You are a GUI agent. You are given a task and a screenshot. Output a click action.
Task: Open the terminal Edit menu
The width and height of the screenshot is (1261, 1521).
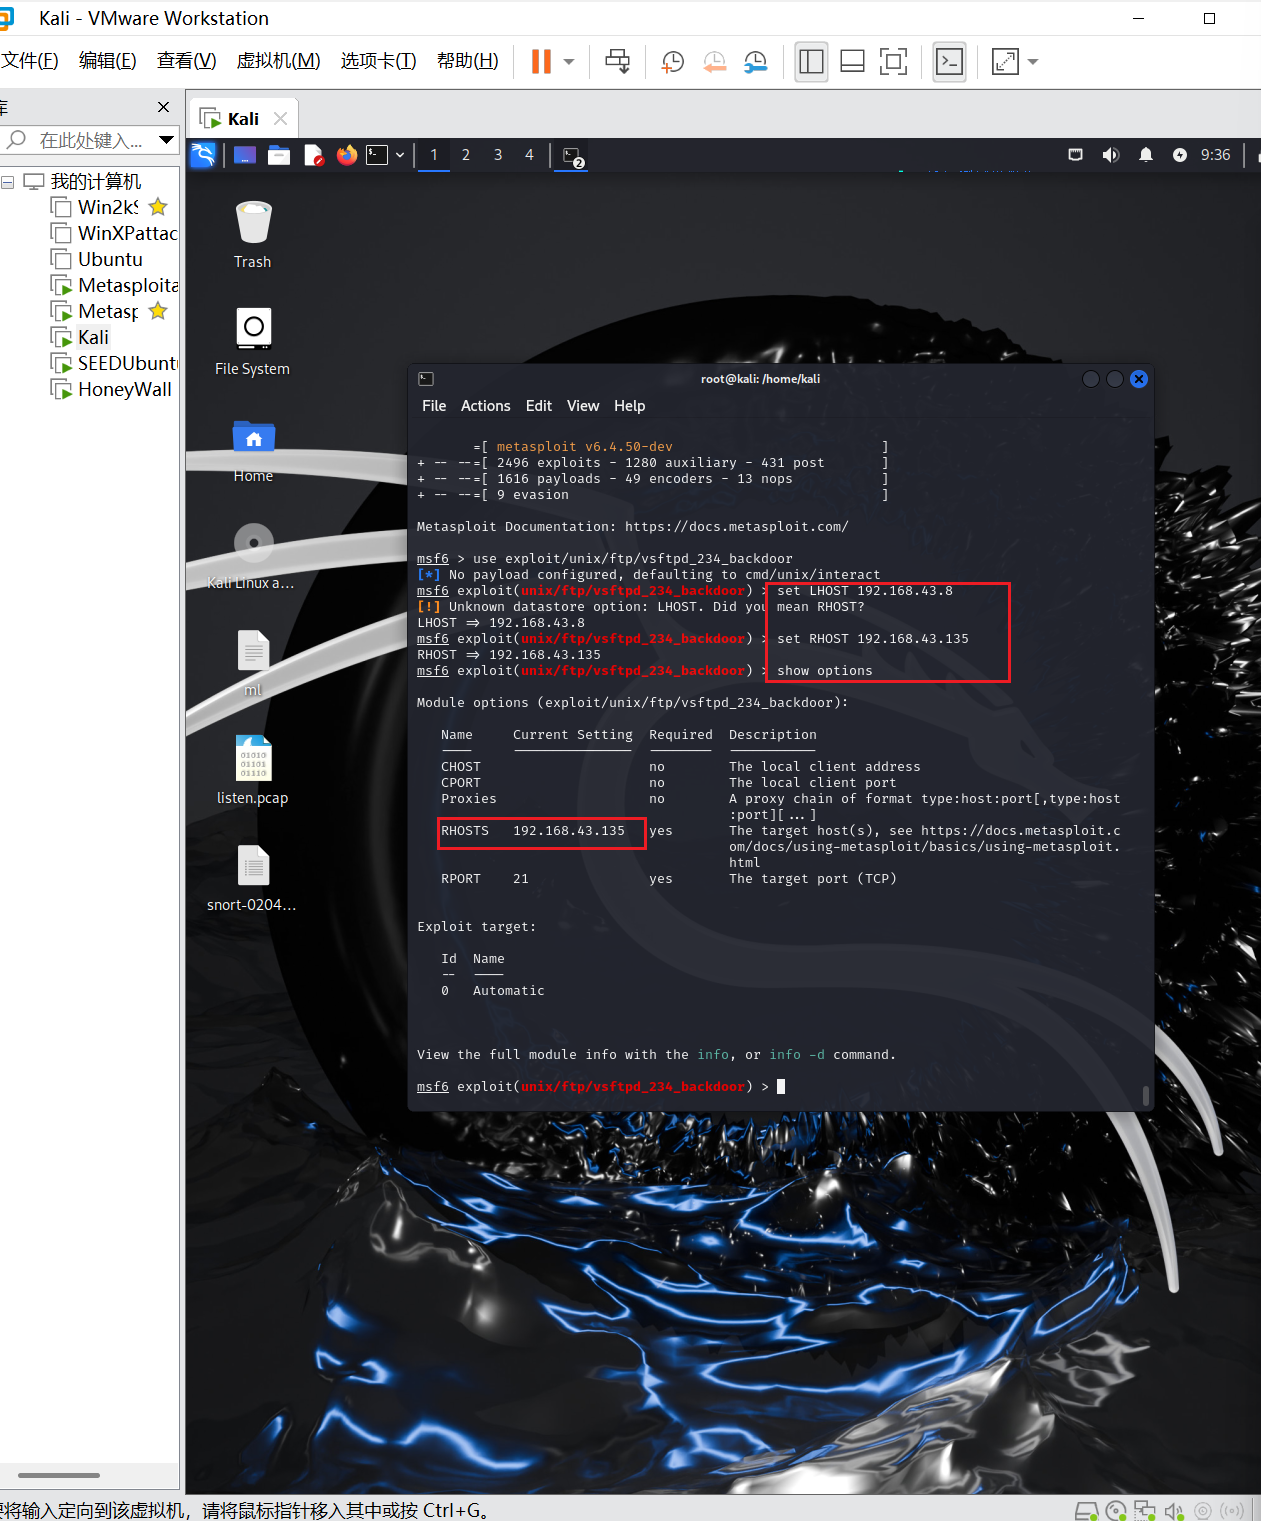[x=539, y=406]
